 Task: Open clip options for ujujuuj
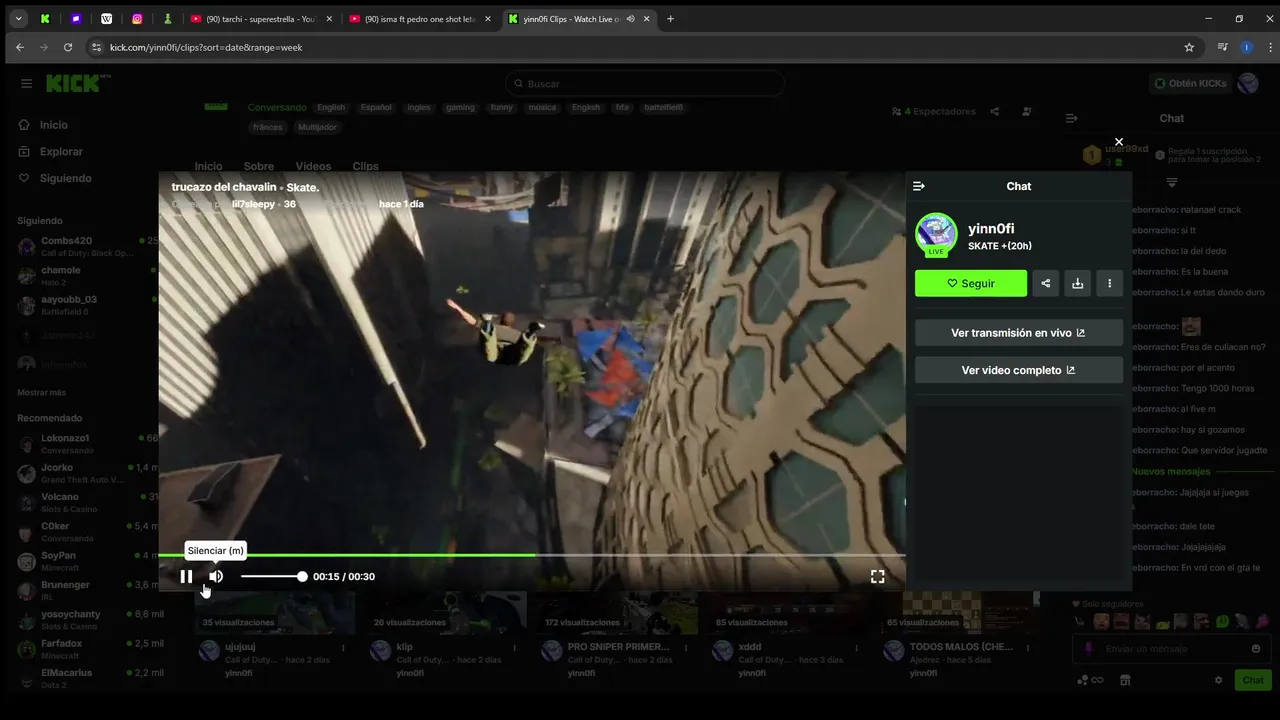point(343,647)
